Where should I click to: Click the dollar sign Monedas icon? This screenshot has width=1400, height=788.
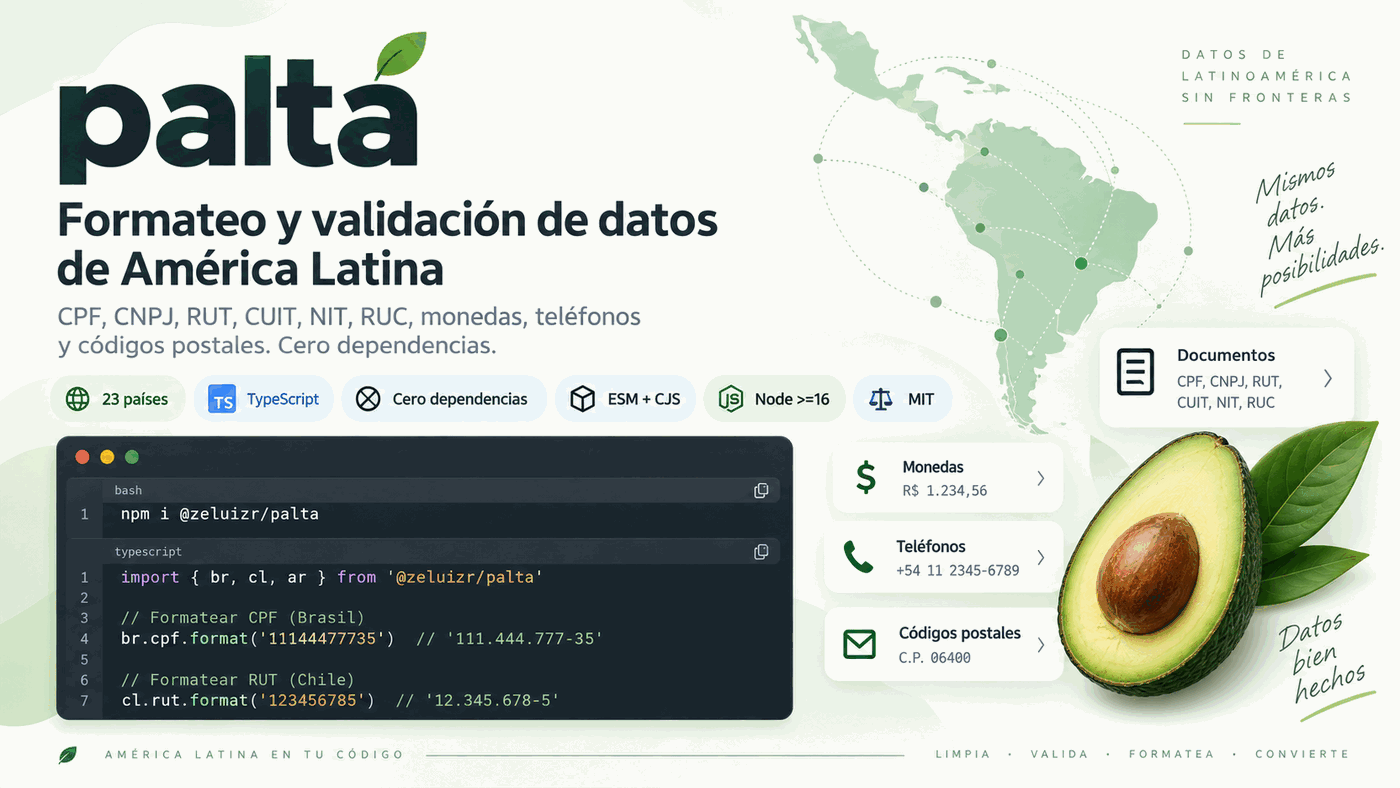pyautogui.click(x=866, y=478)
